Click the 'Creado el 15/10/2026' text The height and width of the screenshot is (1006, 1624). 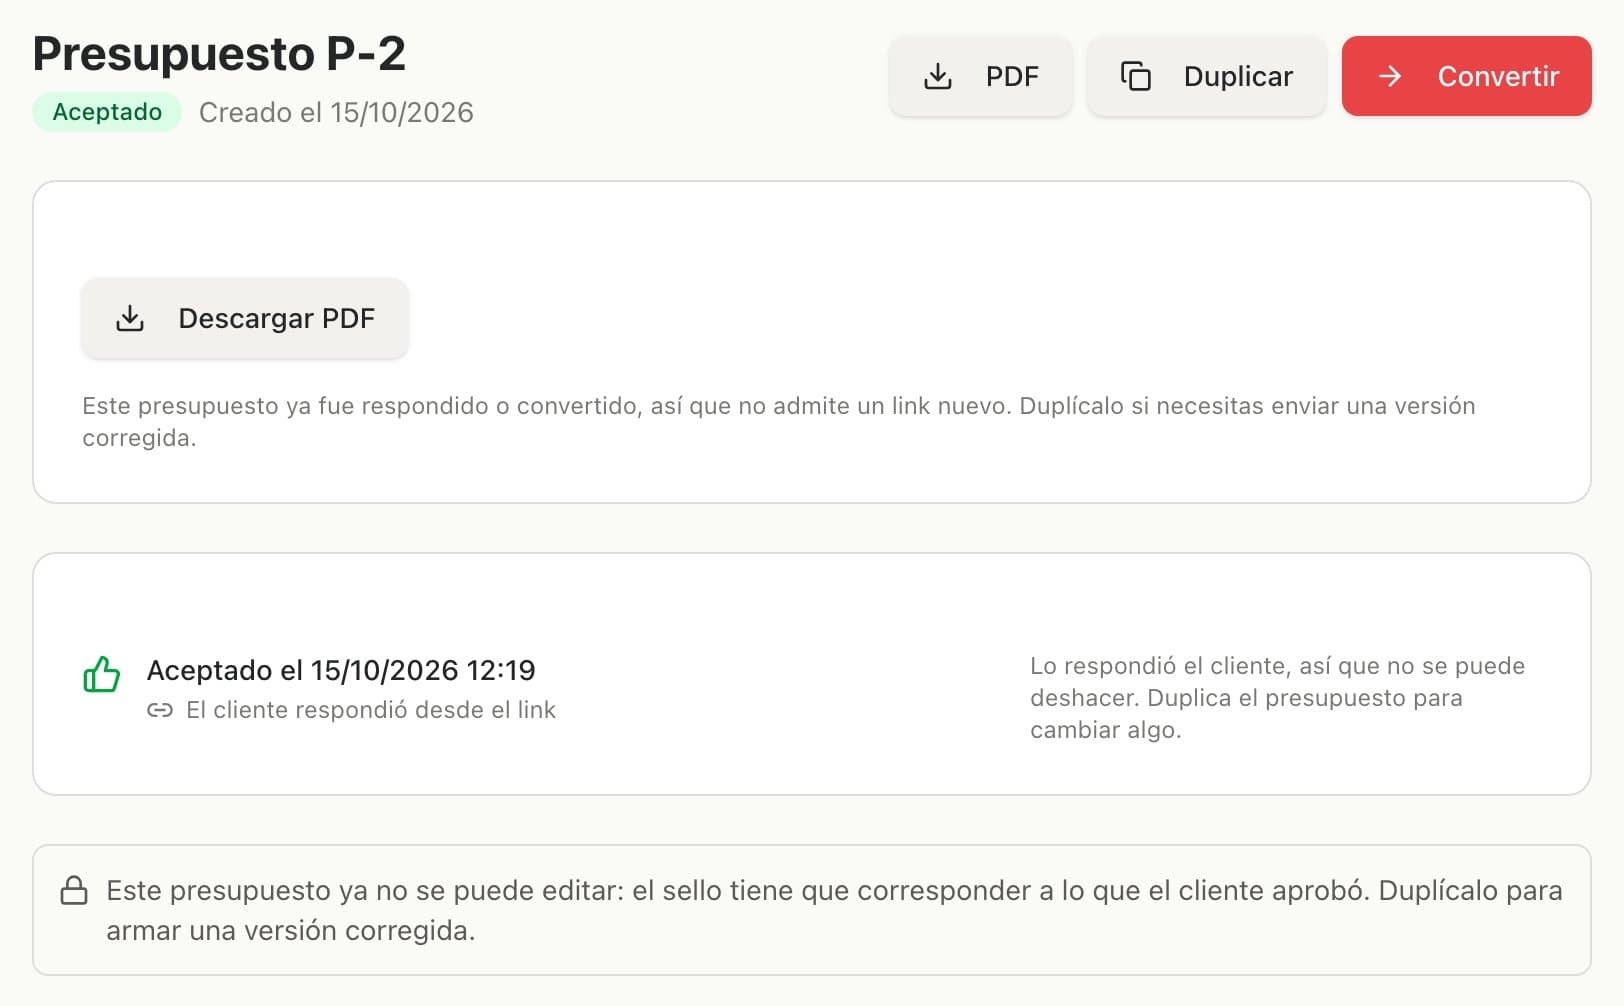pos(336,112)
